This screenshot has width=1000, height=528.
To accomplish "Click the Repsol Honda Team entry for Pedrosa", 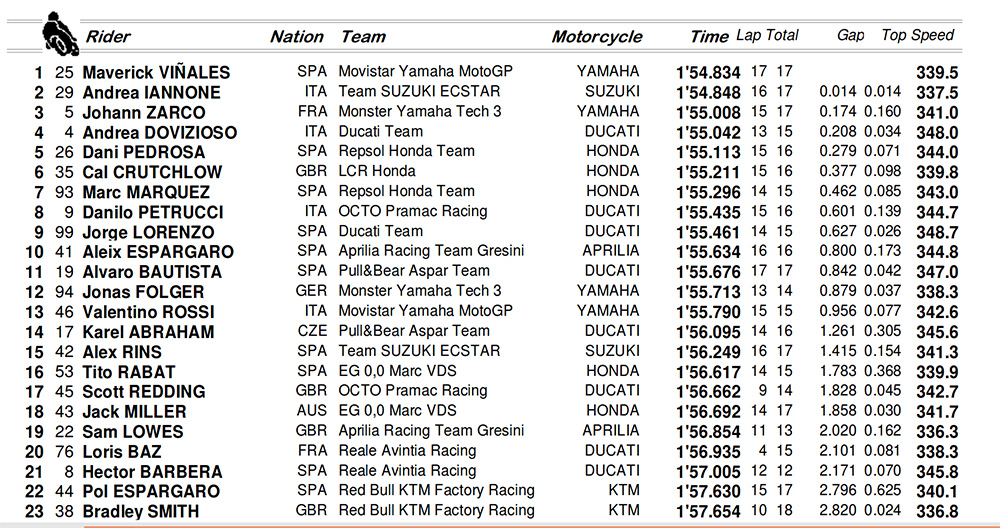I will pos(406,151).
